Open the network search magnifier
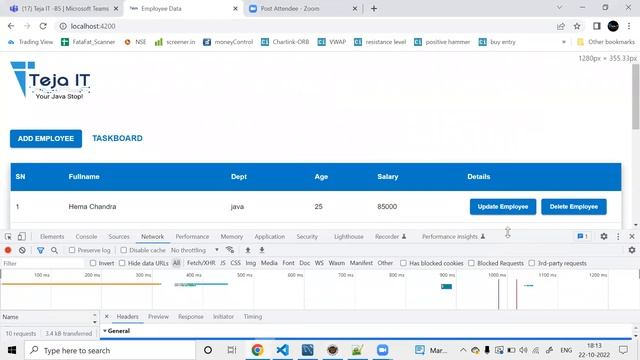The image size is (640, 360). [54, 250]
